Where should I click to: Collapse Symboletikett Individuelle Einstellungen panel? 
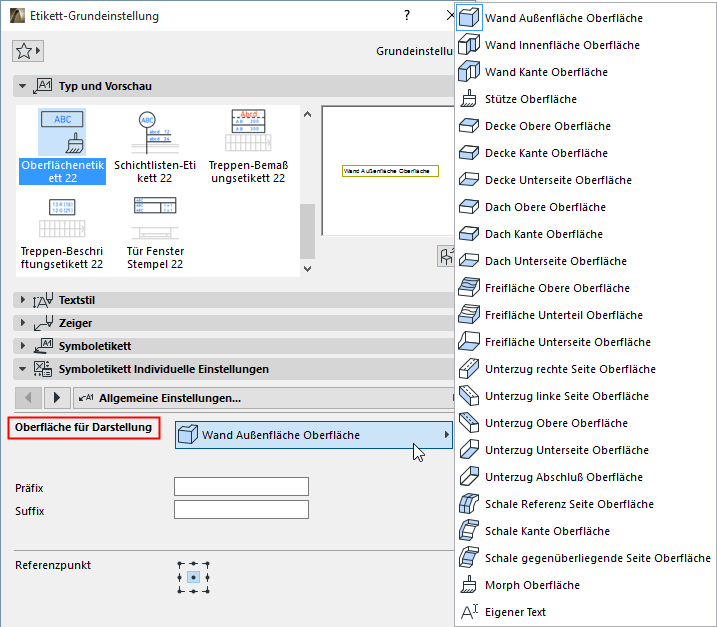point(22,369)
